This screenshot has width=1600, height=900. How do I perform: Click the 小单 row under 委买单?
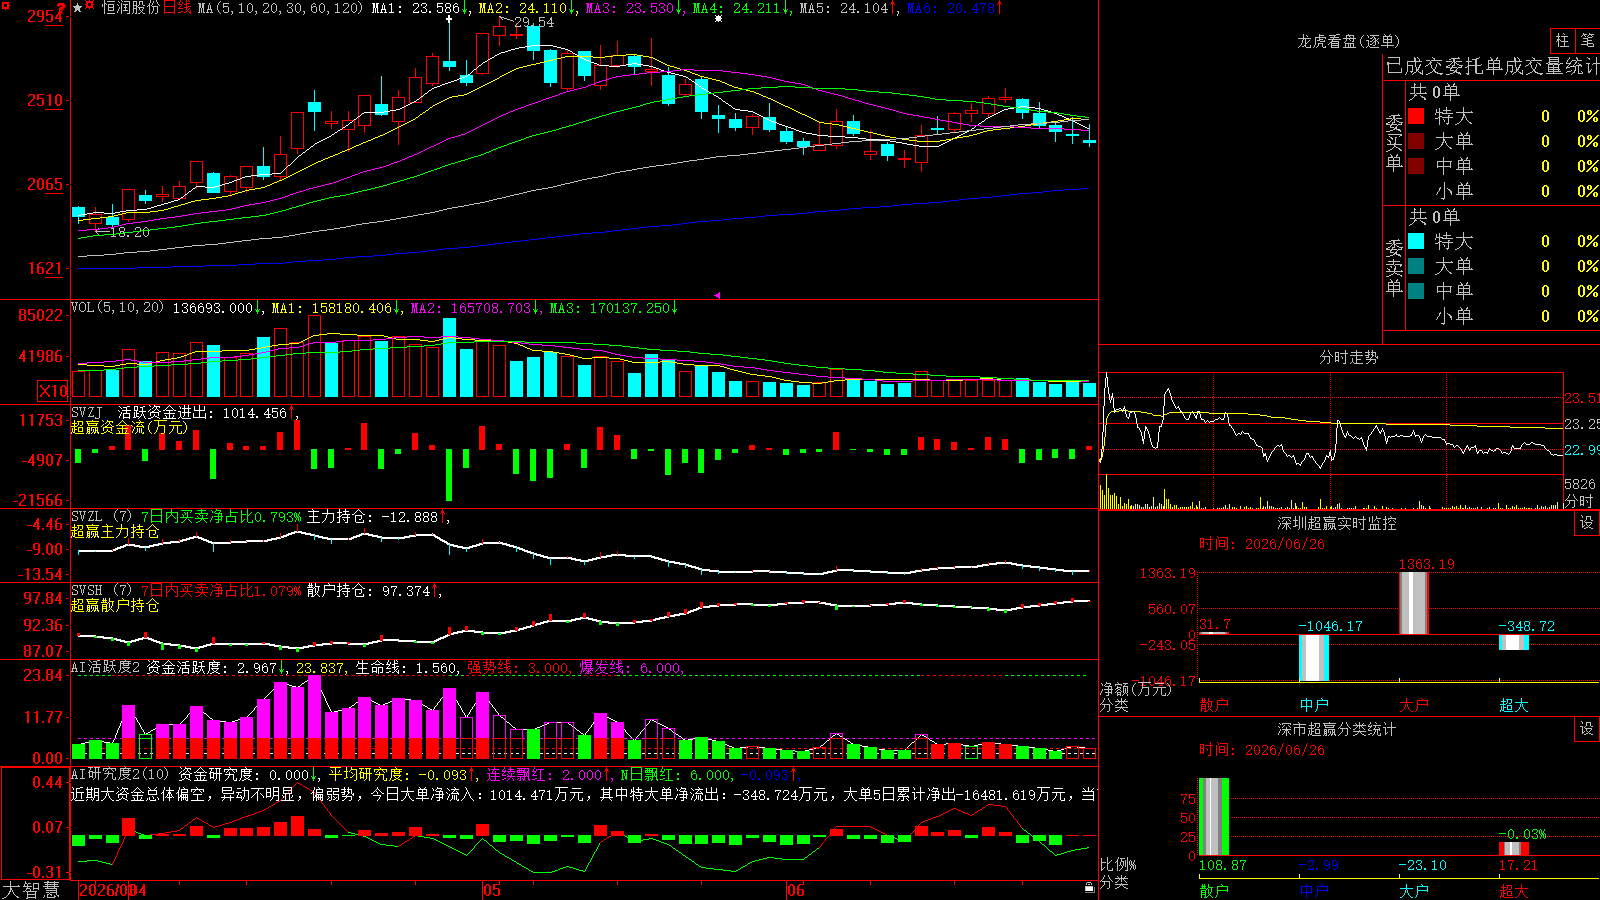point(1504,191)
